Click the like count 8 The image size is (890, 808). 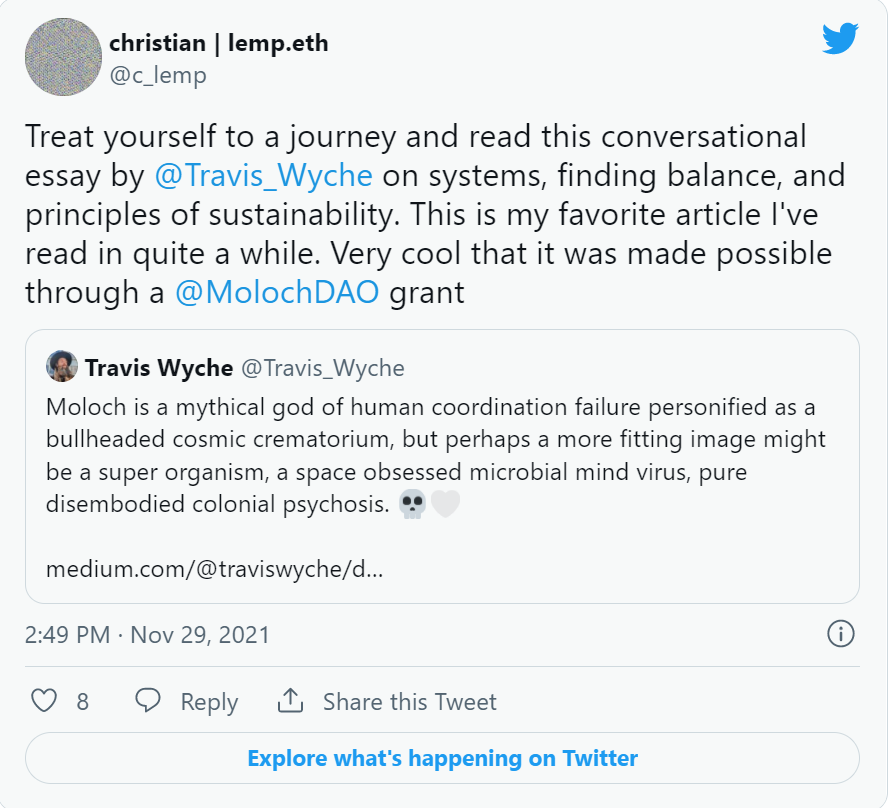[x=83, y=702]
